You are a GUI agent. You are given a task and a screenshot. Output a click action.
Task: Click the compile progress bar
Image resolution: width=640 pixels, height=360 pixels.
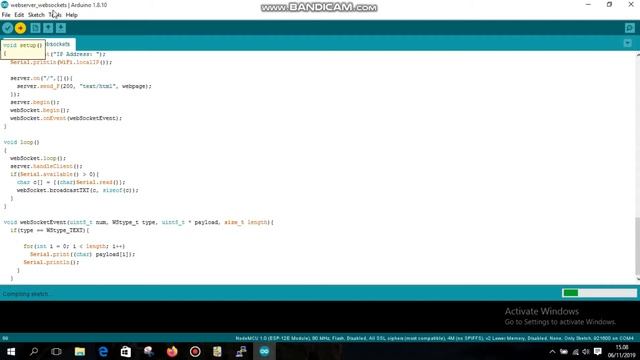[x=599, y=293]
